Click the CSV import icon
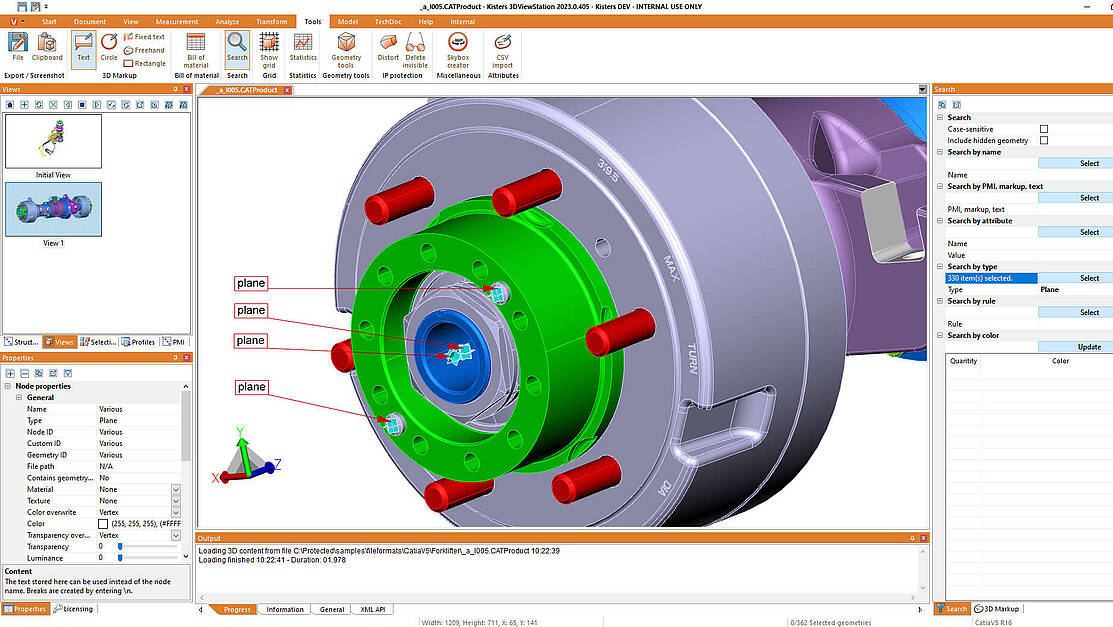1113x627 pixels. click(503, 46)
